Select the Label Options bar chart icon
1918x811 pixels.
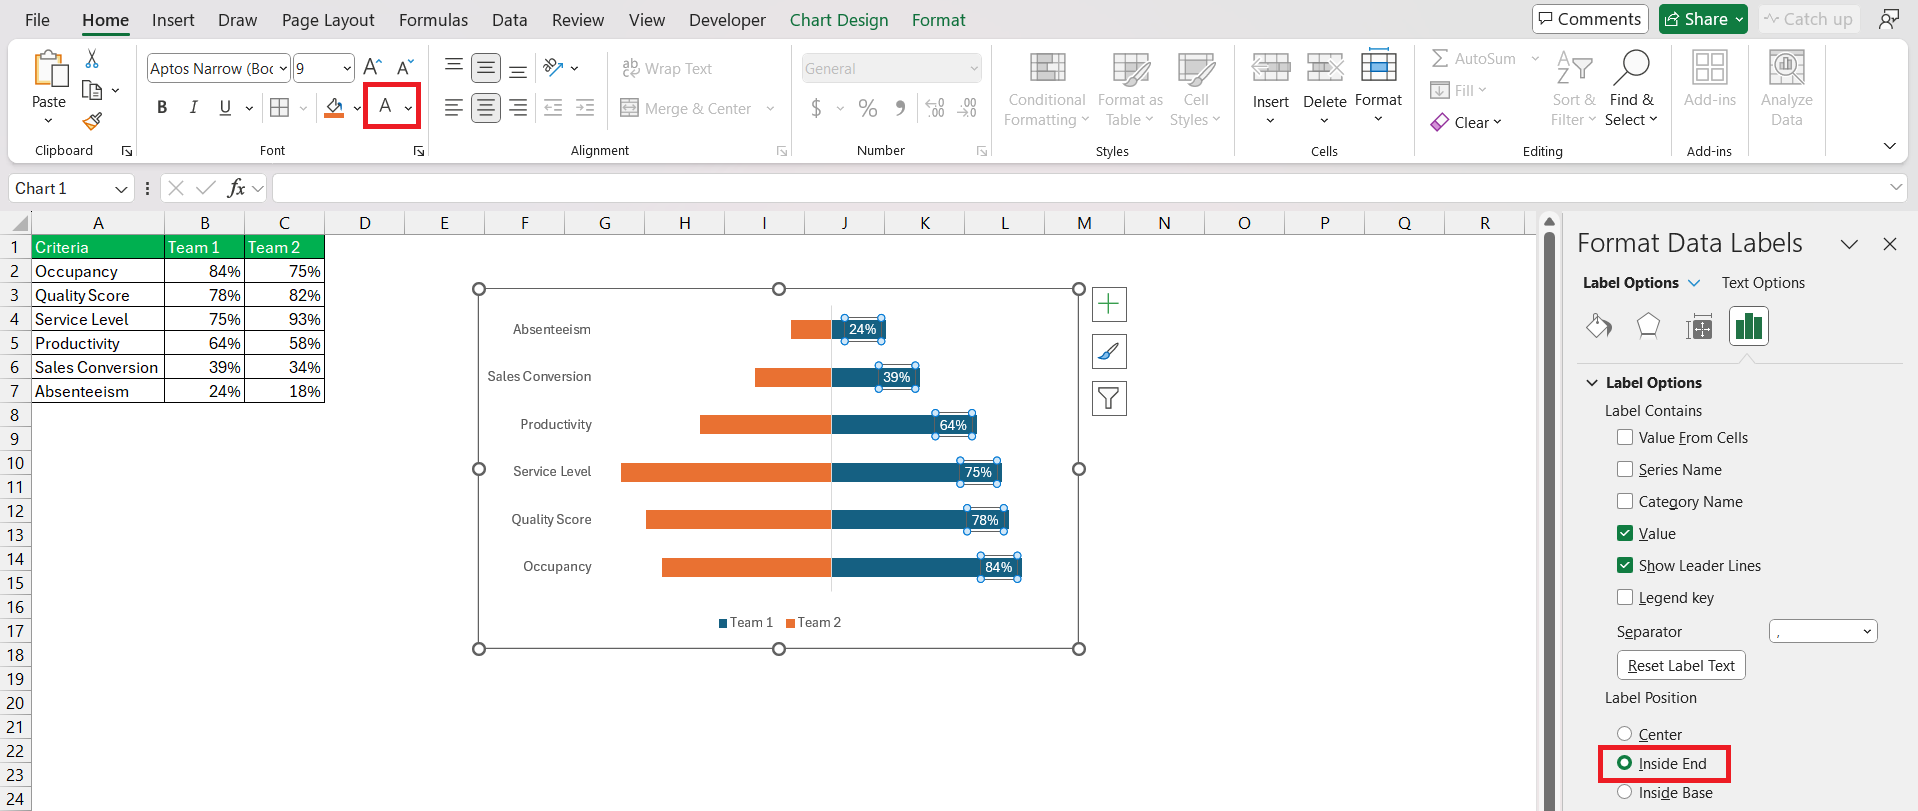(1749, 326)
